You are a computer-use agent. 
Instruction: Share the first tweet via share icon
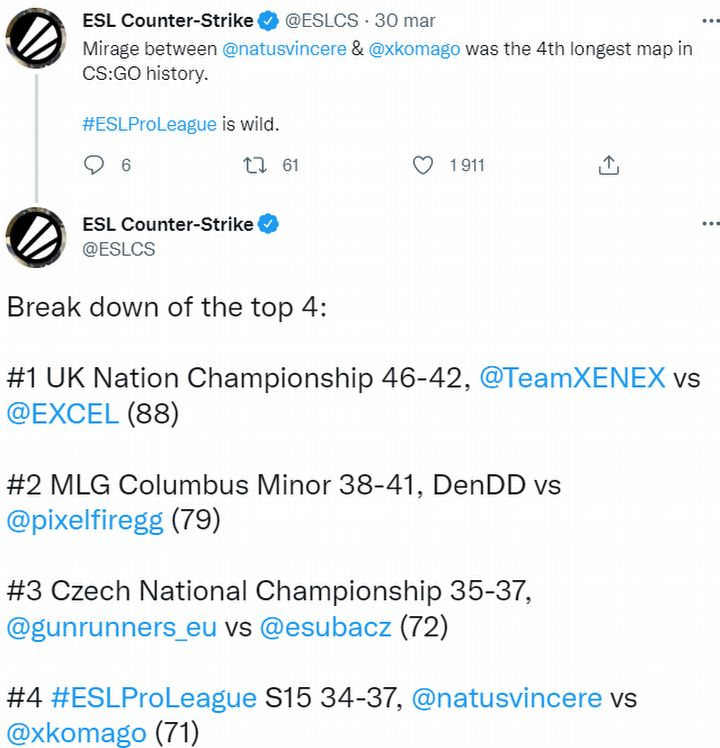click(608, 165)
